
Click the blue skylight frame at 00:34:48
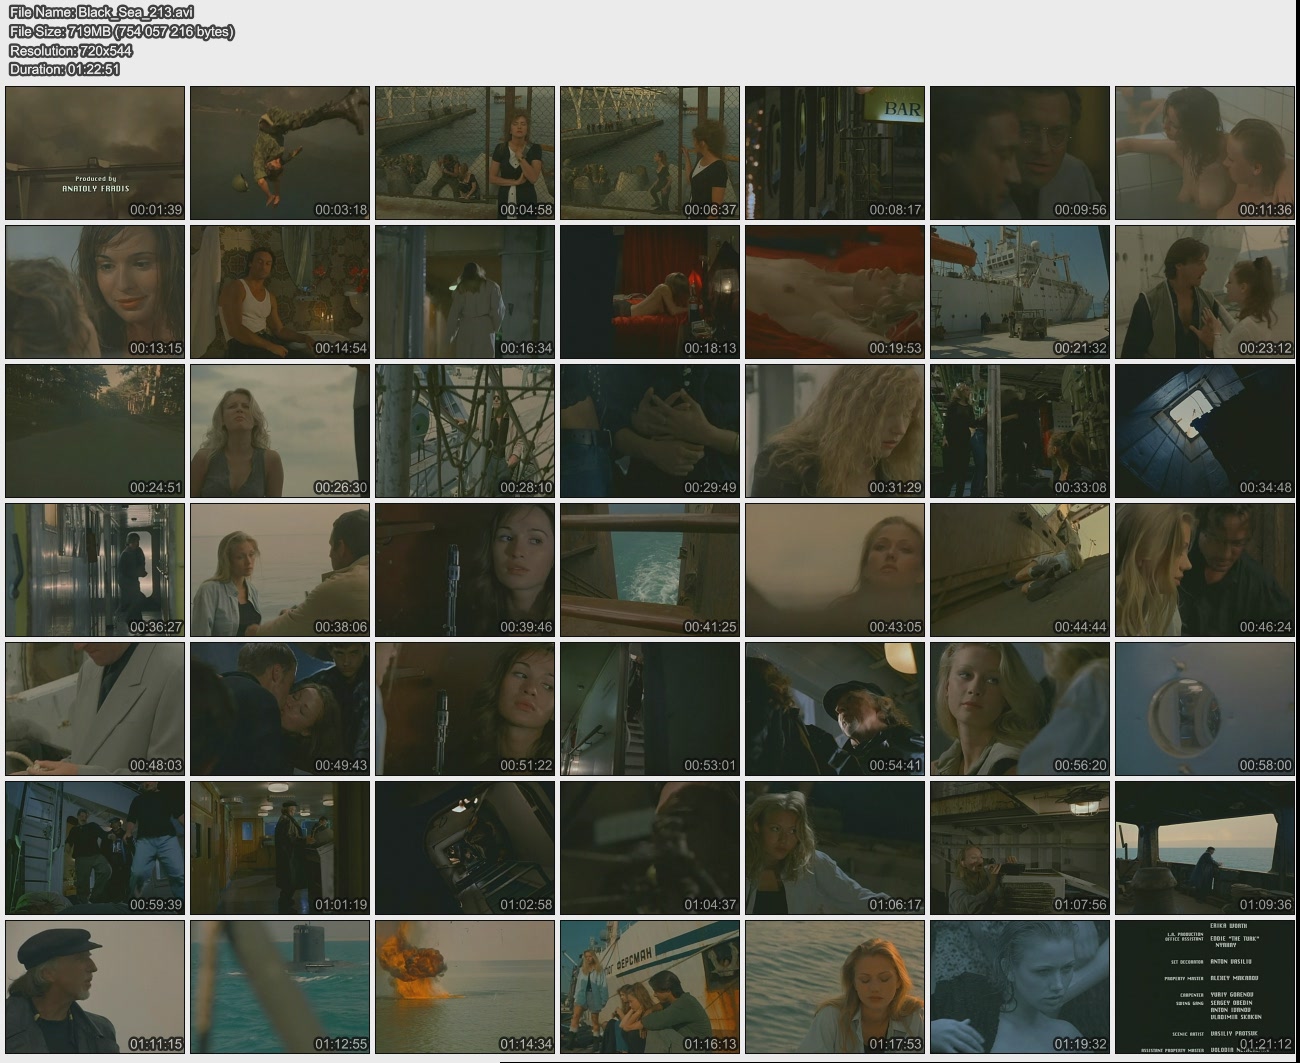(1205, 431)
